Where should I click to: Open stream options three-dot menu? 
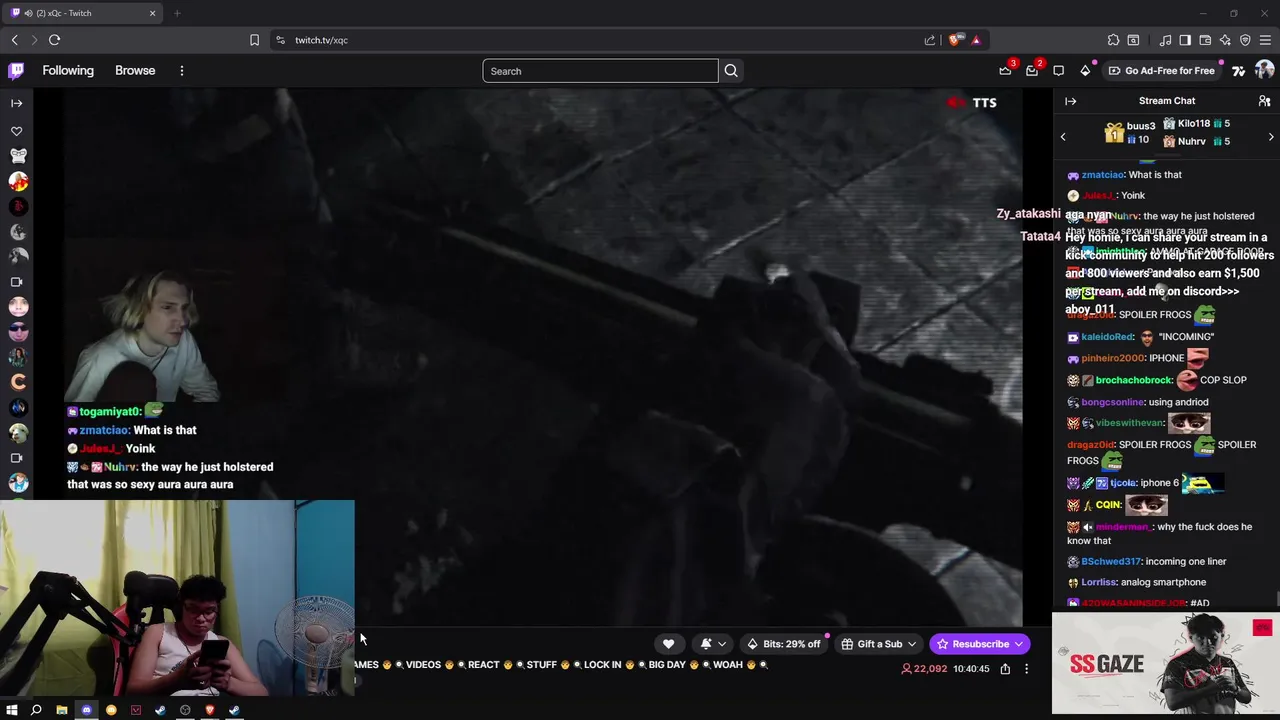pyautogui.click(x=1026, y=669)
